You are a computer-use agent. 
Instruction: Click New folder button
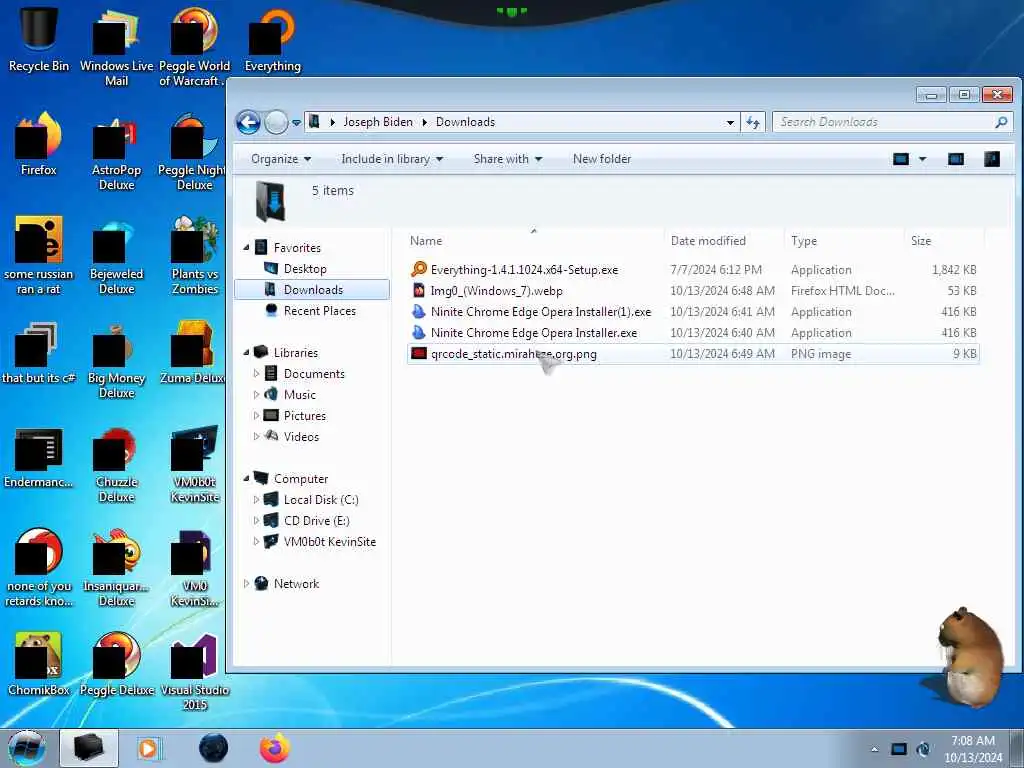(x=601, y=159)
